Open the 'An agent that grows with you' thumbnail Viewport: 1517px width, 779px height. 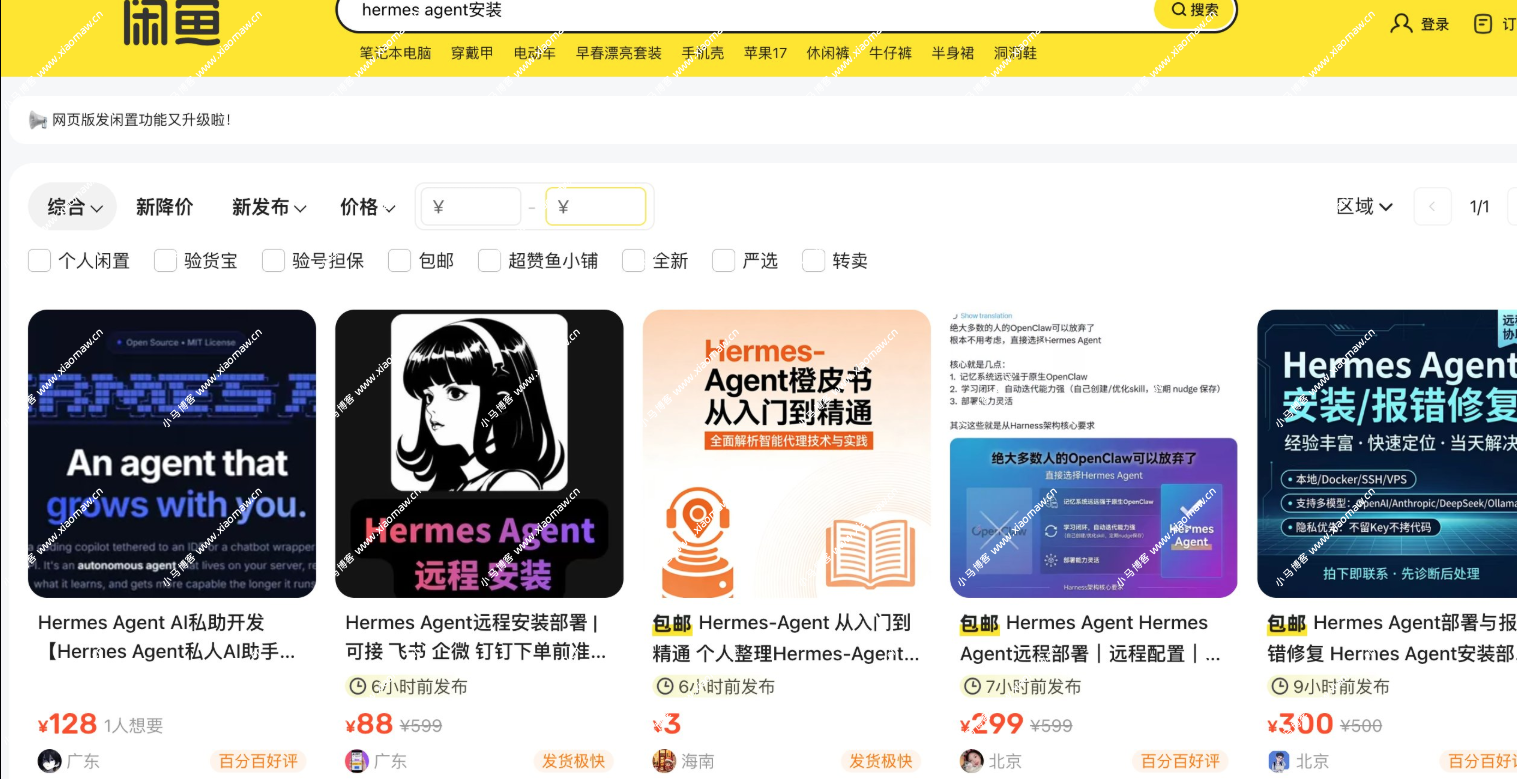[172, 454]
